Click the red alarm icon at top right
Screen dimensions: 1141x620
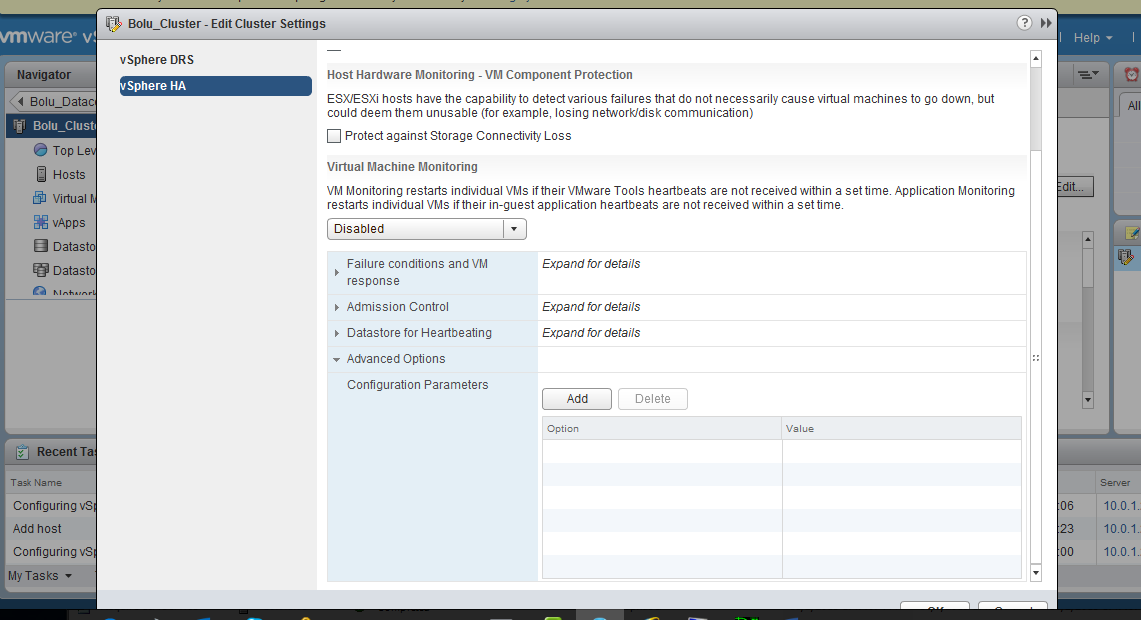1132,74
